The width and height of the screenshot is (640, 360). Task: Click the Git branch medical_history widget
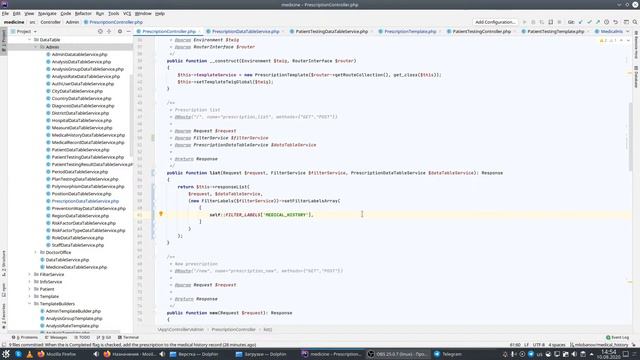click(x=599, y=345)
